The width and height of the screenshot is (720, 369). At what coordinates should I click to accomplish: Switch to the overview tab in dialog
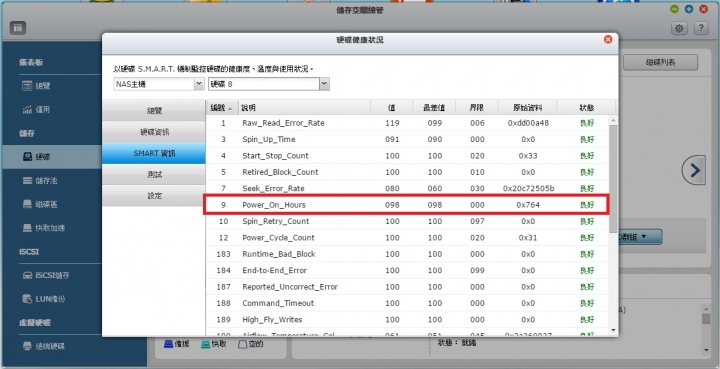154,111
